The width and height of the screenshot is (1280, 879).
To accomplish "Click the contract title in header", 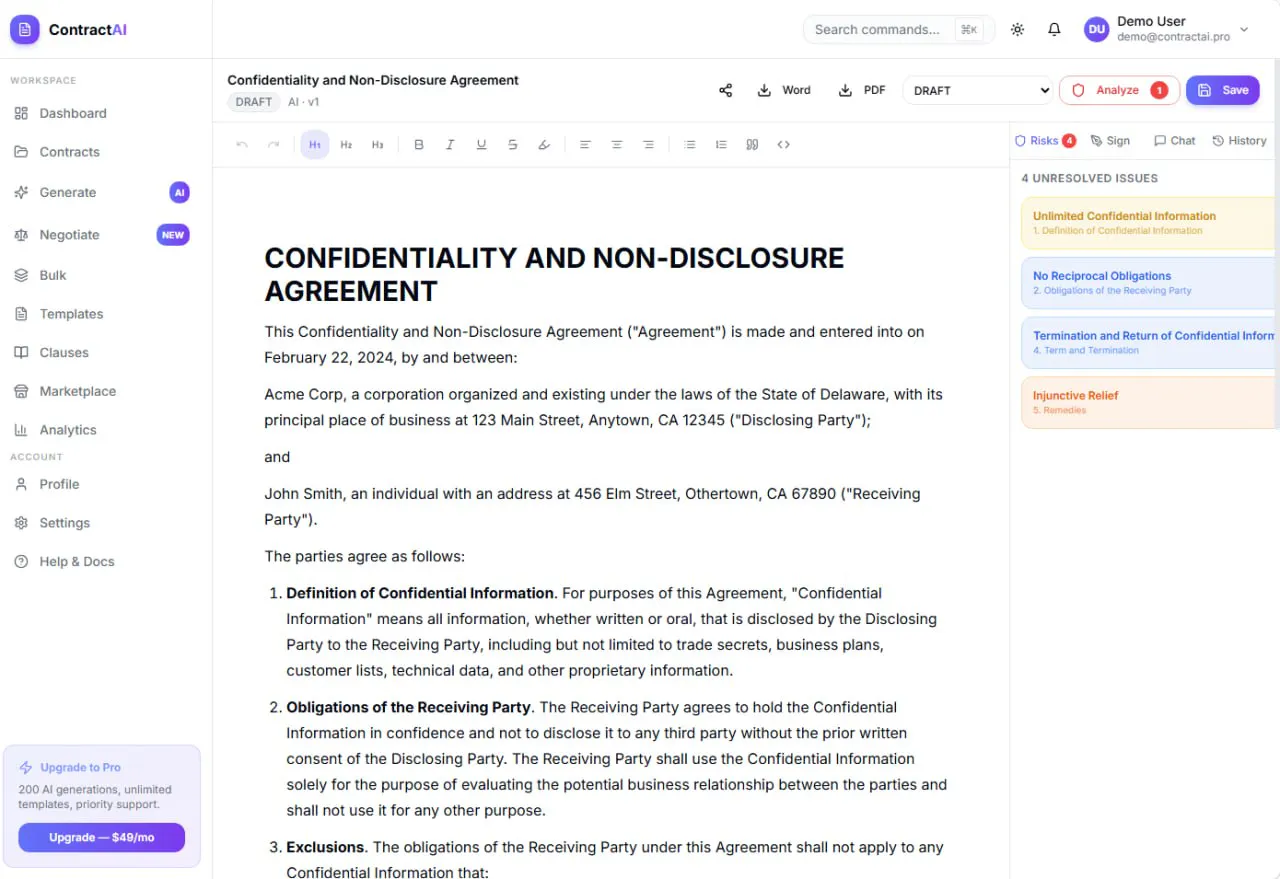I will click(x=373, y=80).
